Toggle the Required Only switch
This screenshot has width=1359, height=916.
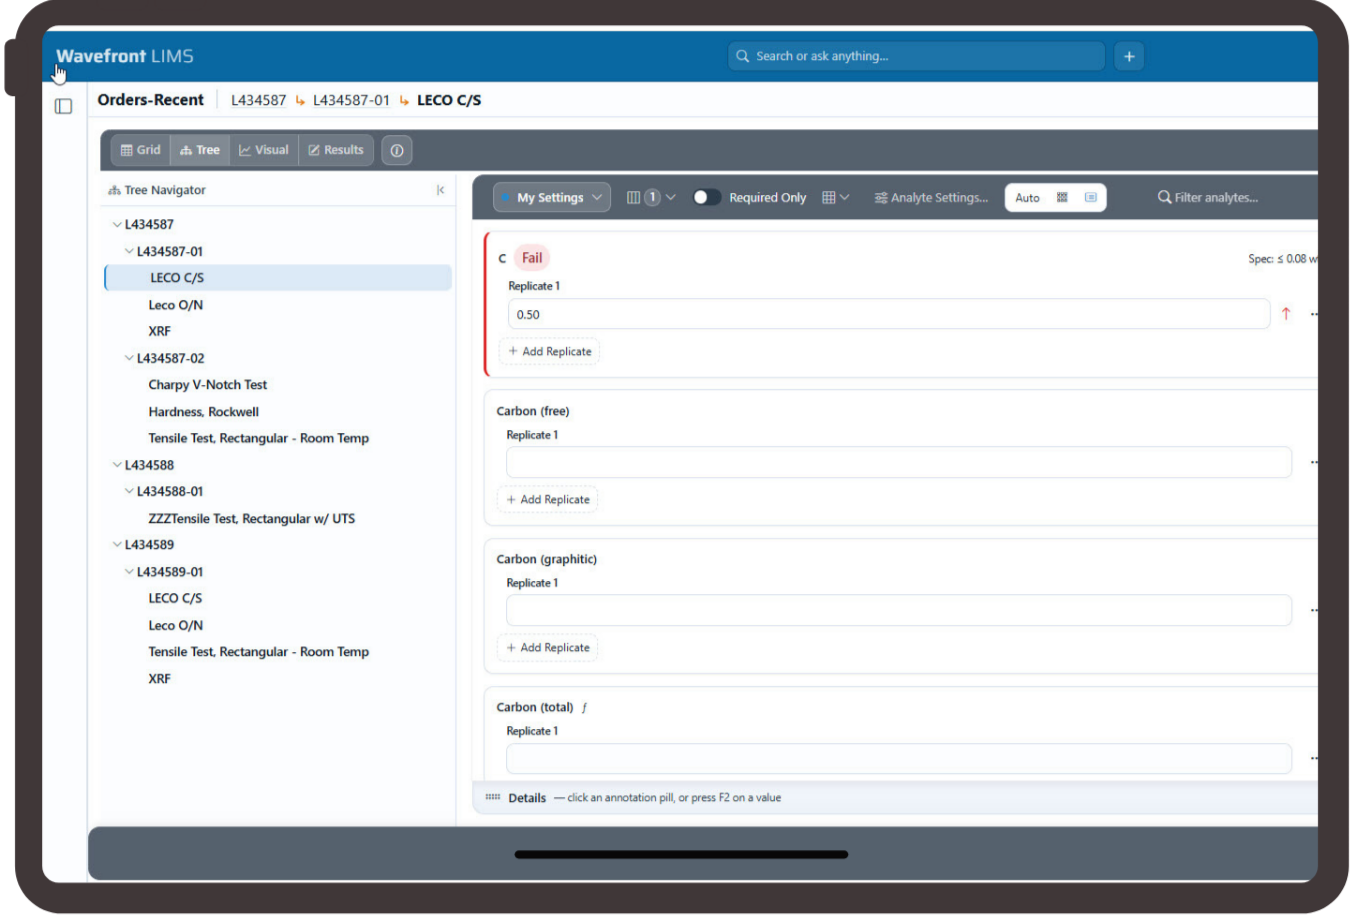706,197
